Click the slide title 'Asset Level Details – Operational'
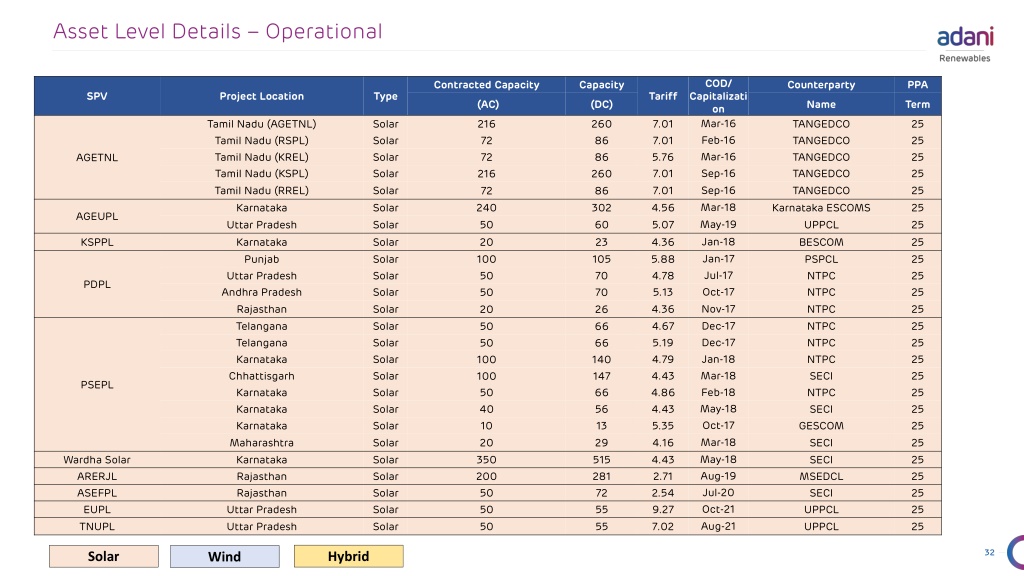1024x576 pixels. pos(217,31)
